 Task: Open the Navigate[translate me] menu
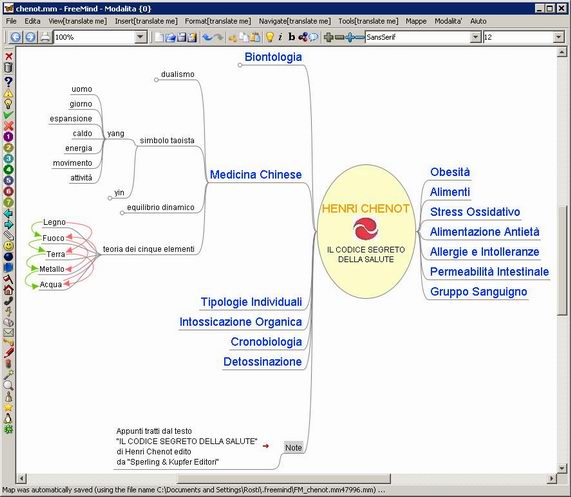click(x=295, y=21)
